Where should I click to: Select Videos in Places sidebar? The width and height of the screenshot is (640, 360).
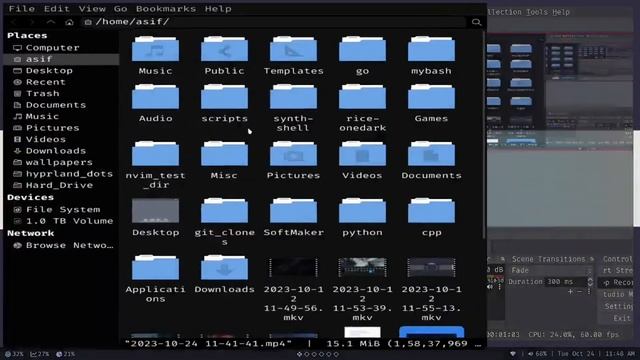coord(61,139)
